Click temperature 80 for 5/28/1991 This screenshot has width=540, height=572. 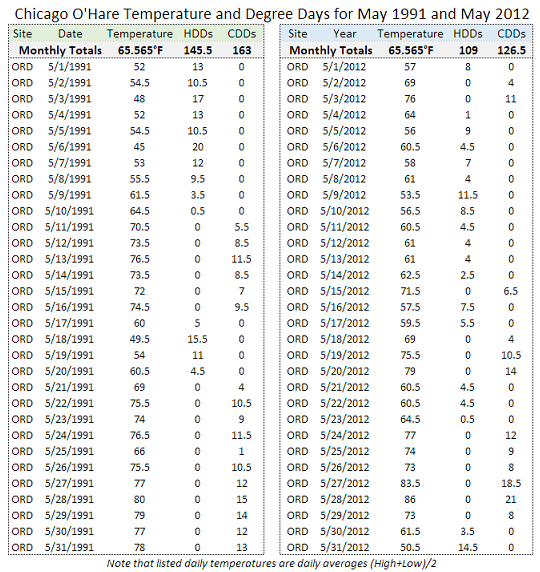coord(139,499)
